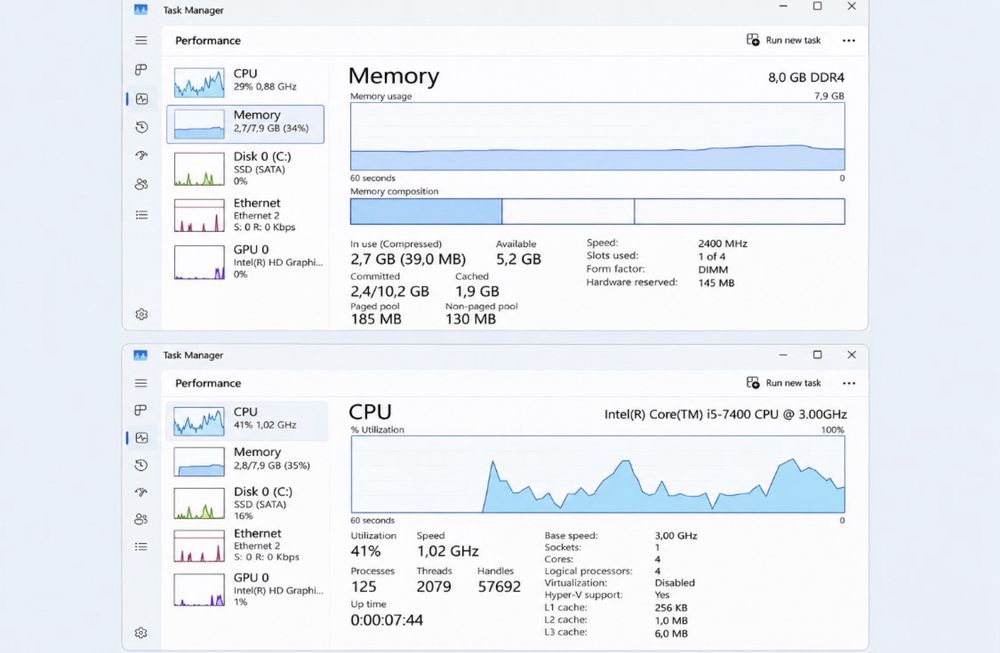Open Settings gear in lower Task Manager
The image size is (1000, 653).
(x=142, y=633)
